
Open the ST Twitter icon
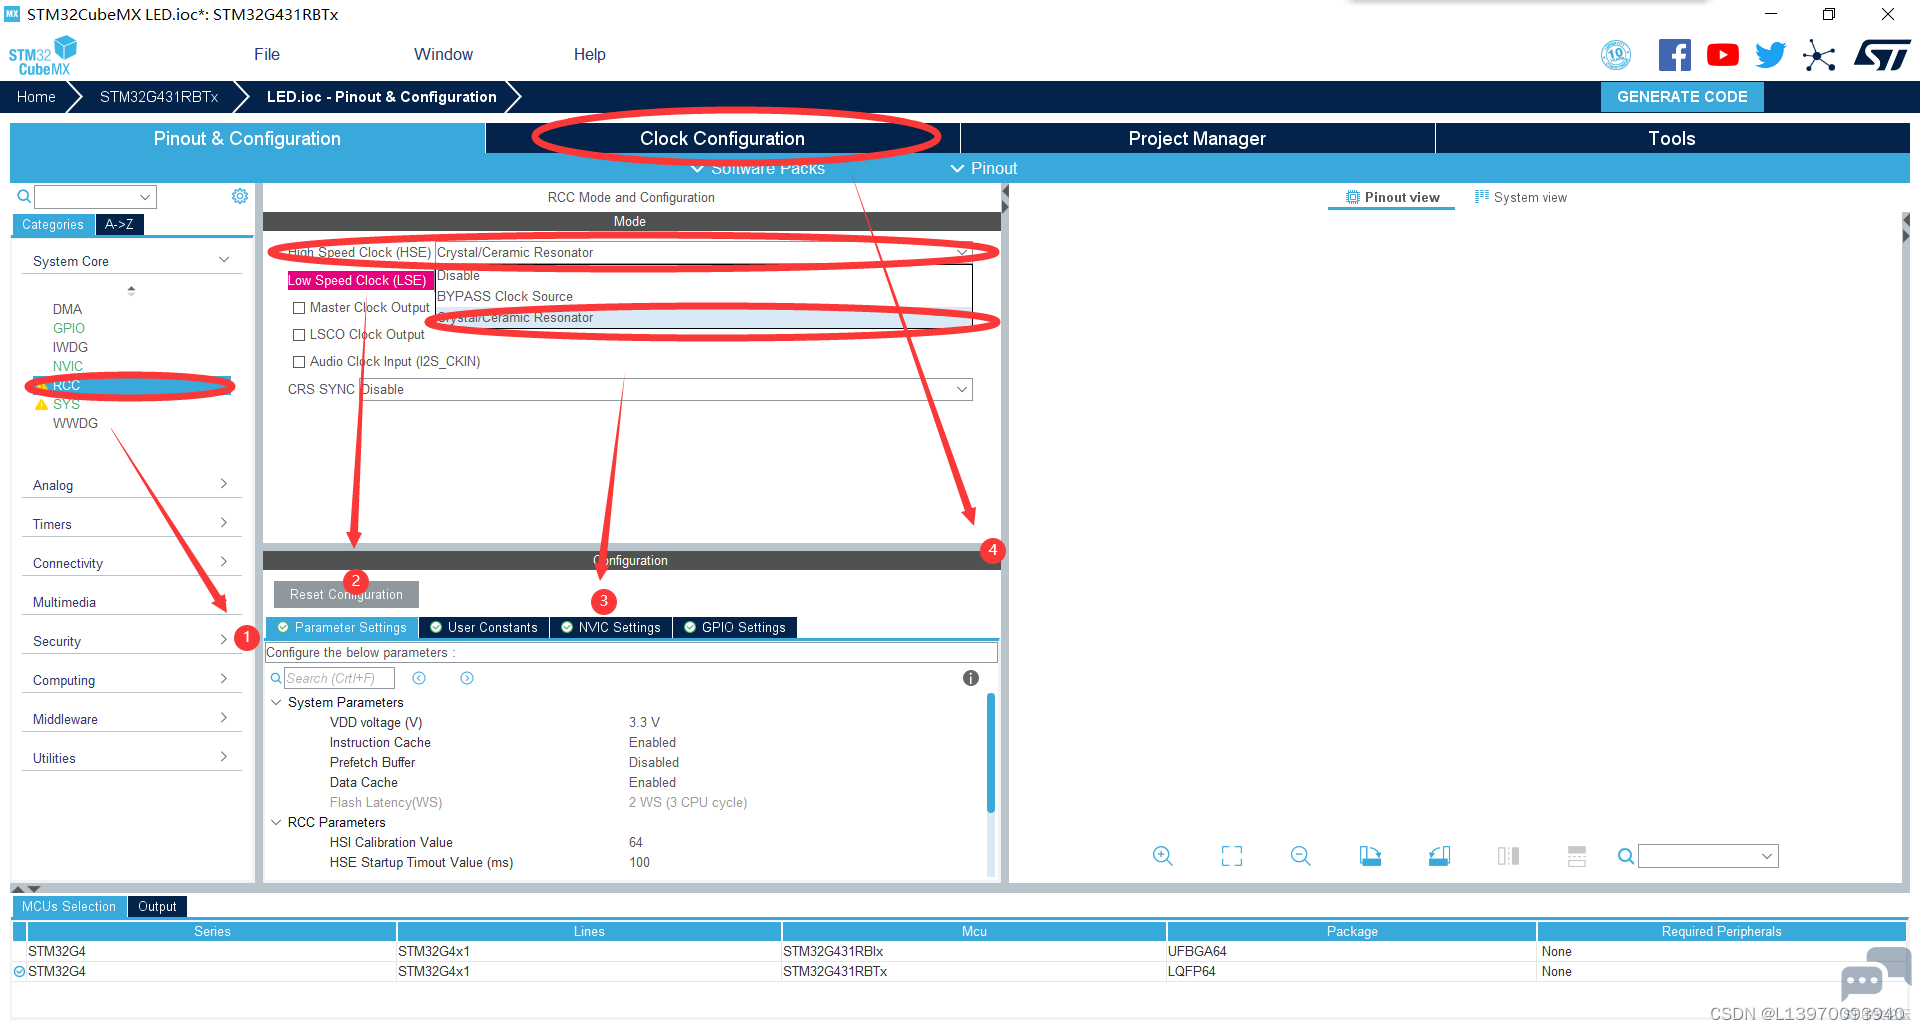click(1770, 55)
